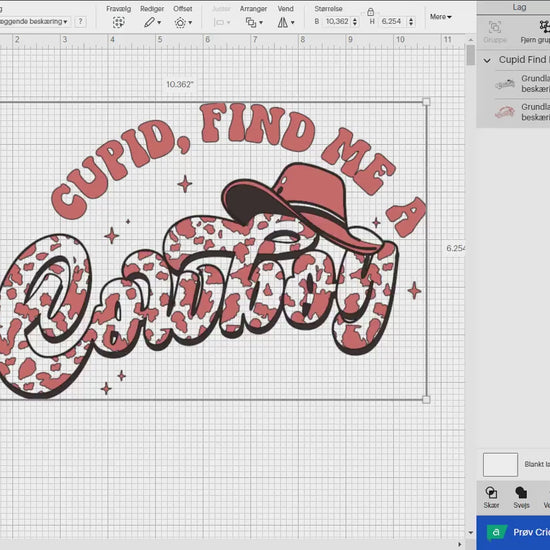Screen dimensions: 550x550
Task: Click the Fravælg label
Action: coord(119,9)
